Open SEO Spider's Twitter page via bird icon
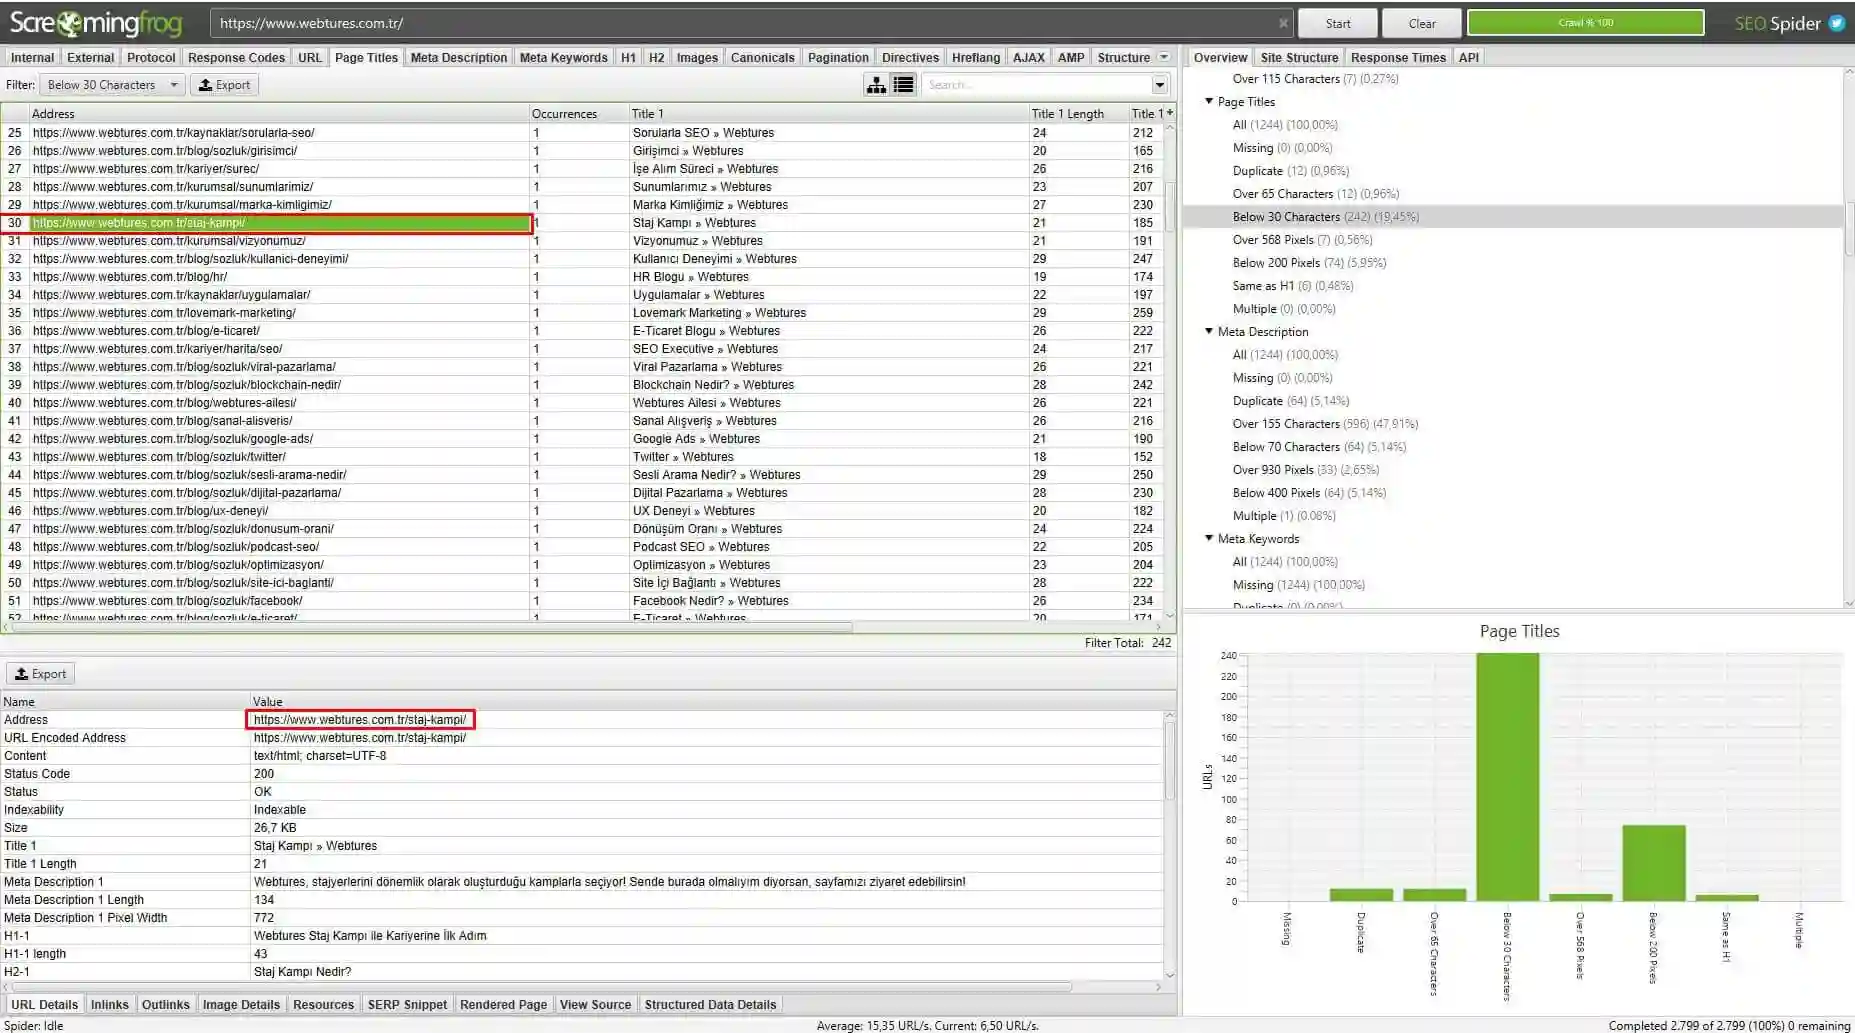The height and width of the screenshot is (1033, 1855). (x=1836, y=22)
